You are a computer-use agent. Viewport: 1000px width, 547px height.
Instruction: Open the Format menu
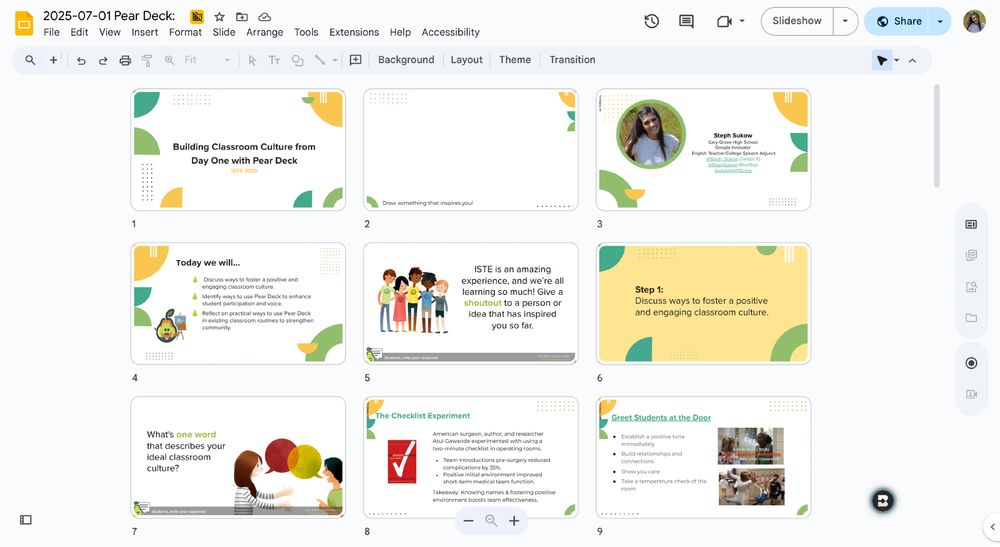point(185,32)
